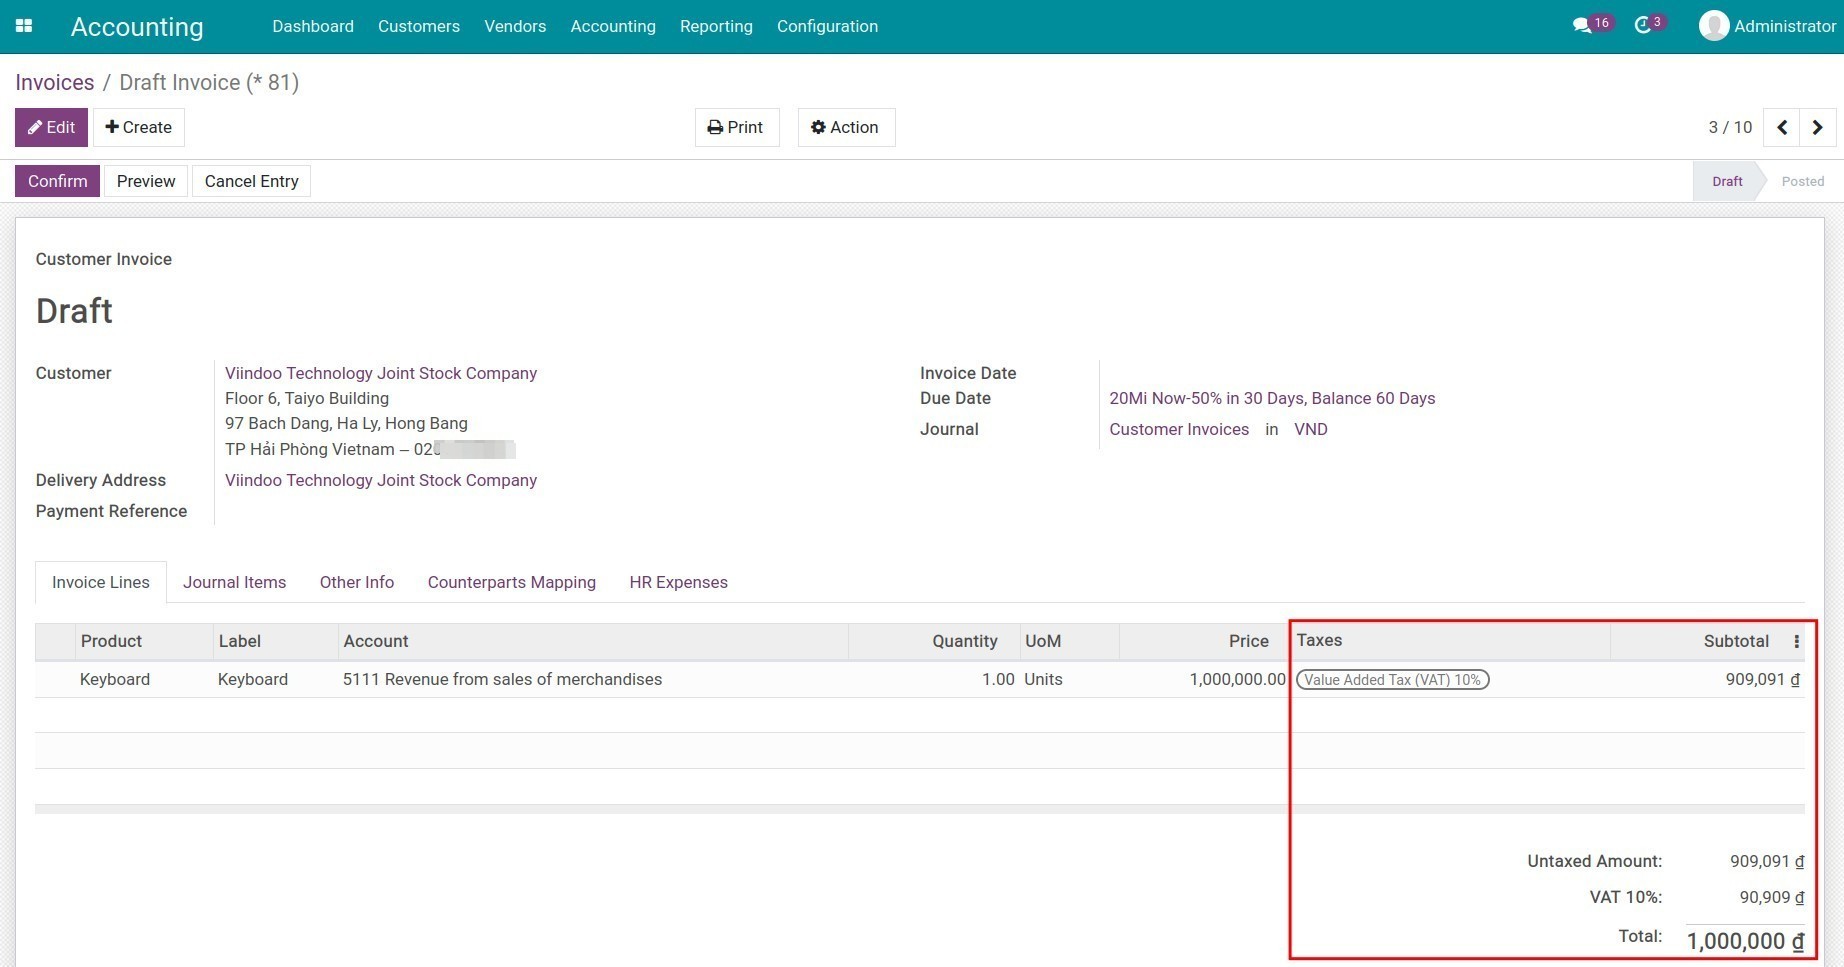The width and height of the screenshot is (1844, 967).
Task: Switch to the Counterparts Mapping tab
Action: (511, 582)
